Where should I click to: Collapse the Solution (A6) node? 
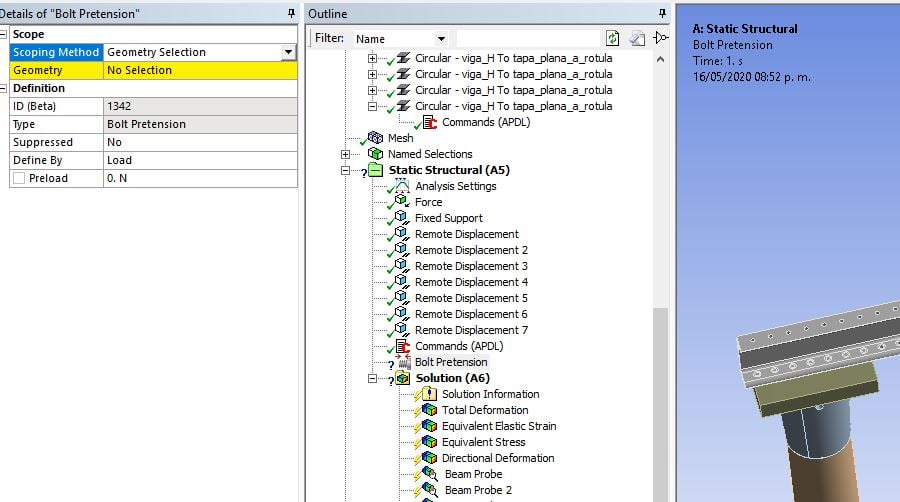coord(373,378)
